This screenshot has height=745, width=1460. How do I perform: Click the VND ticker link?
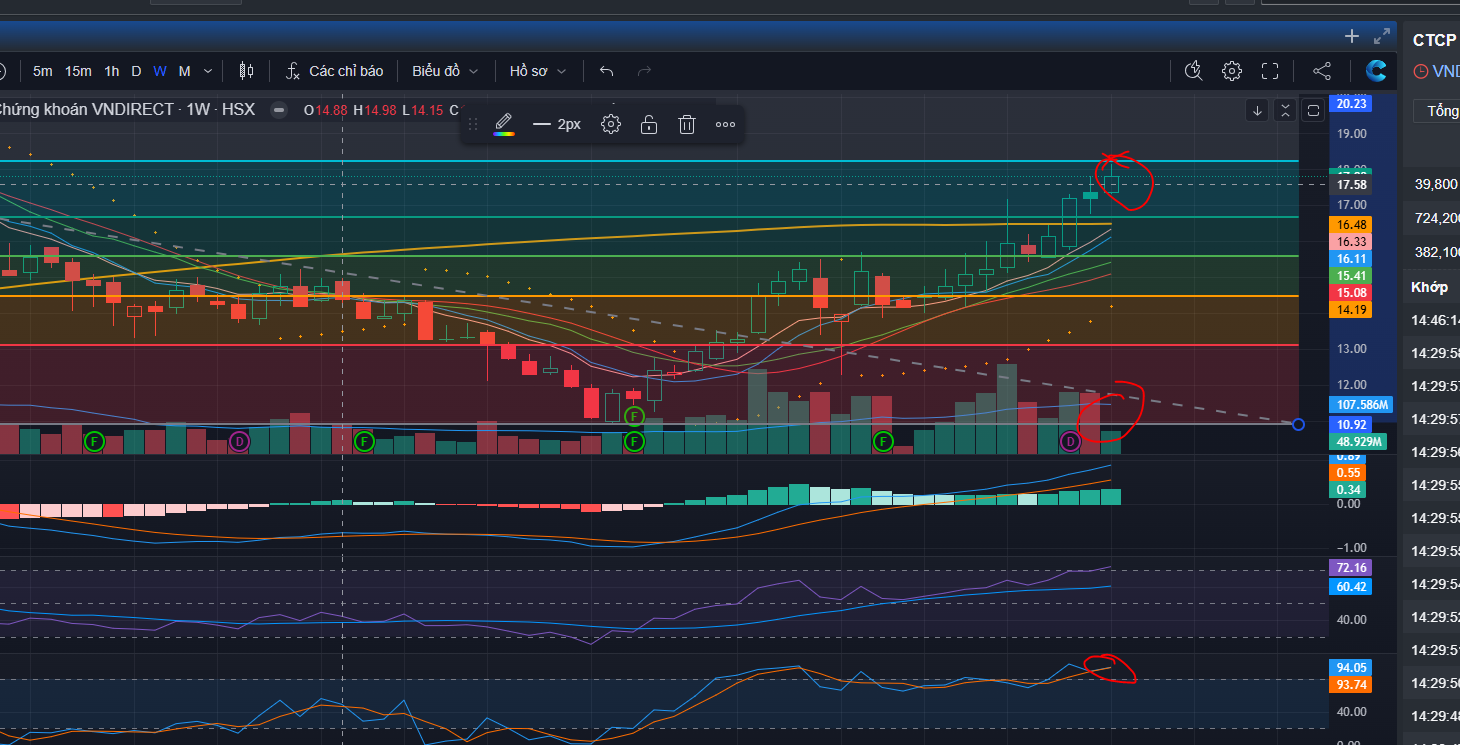pyautogui.click(x=1446, y=71)
